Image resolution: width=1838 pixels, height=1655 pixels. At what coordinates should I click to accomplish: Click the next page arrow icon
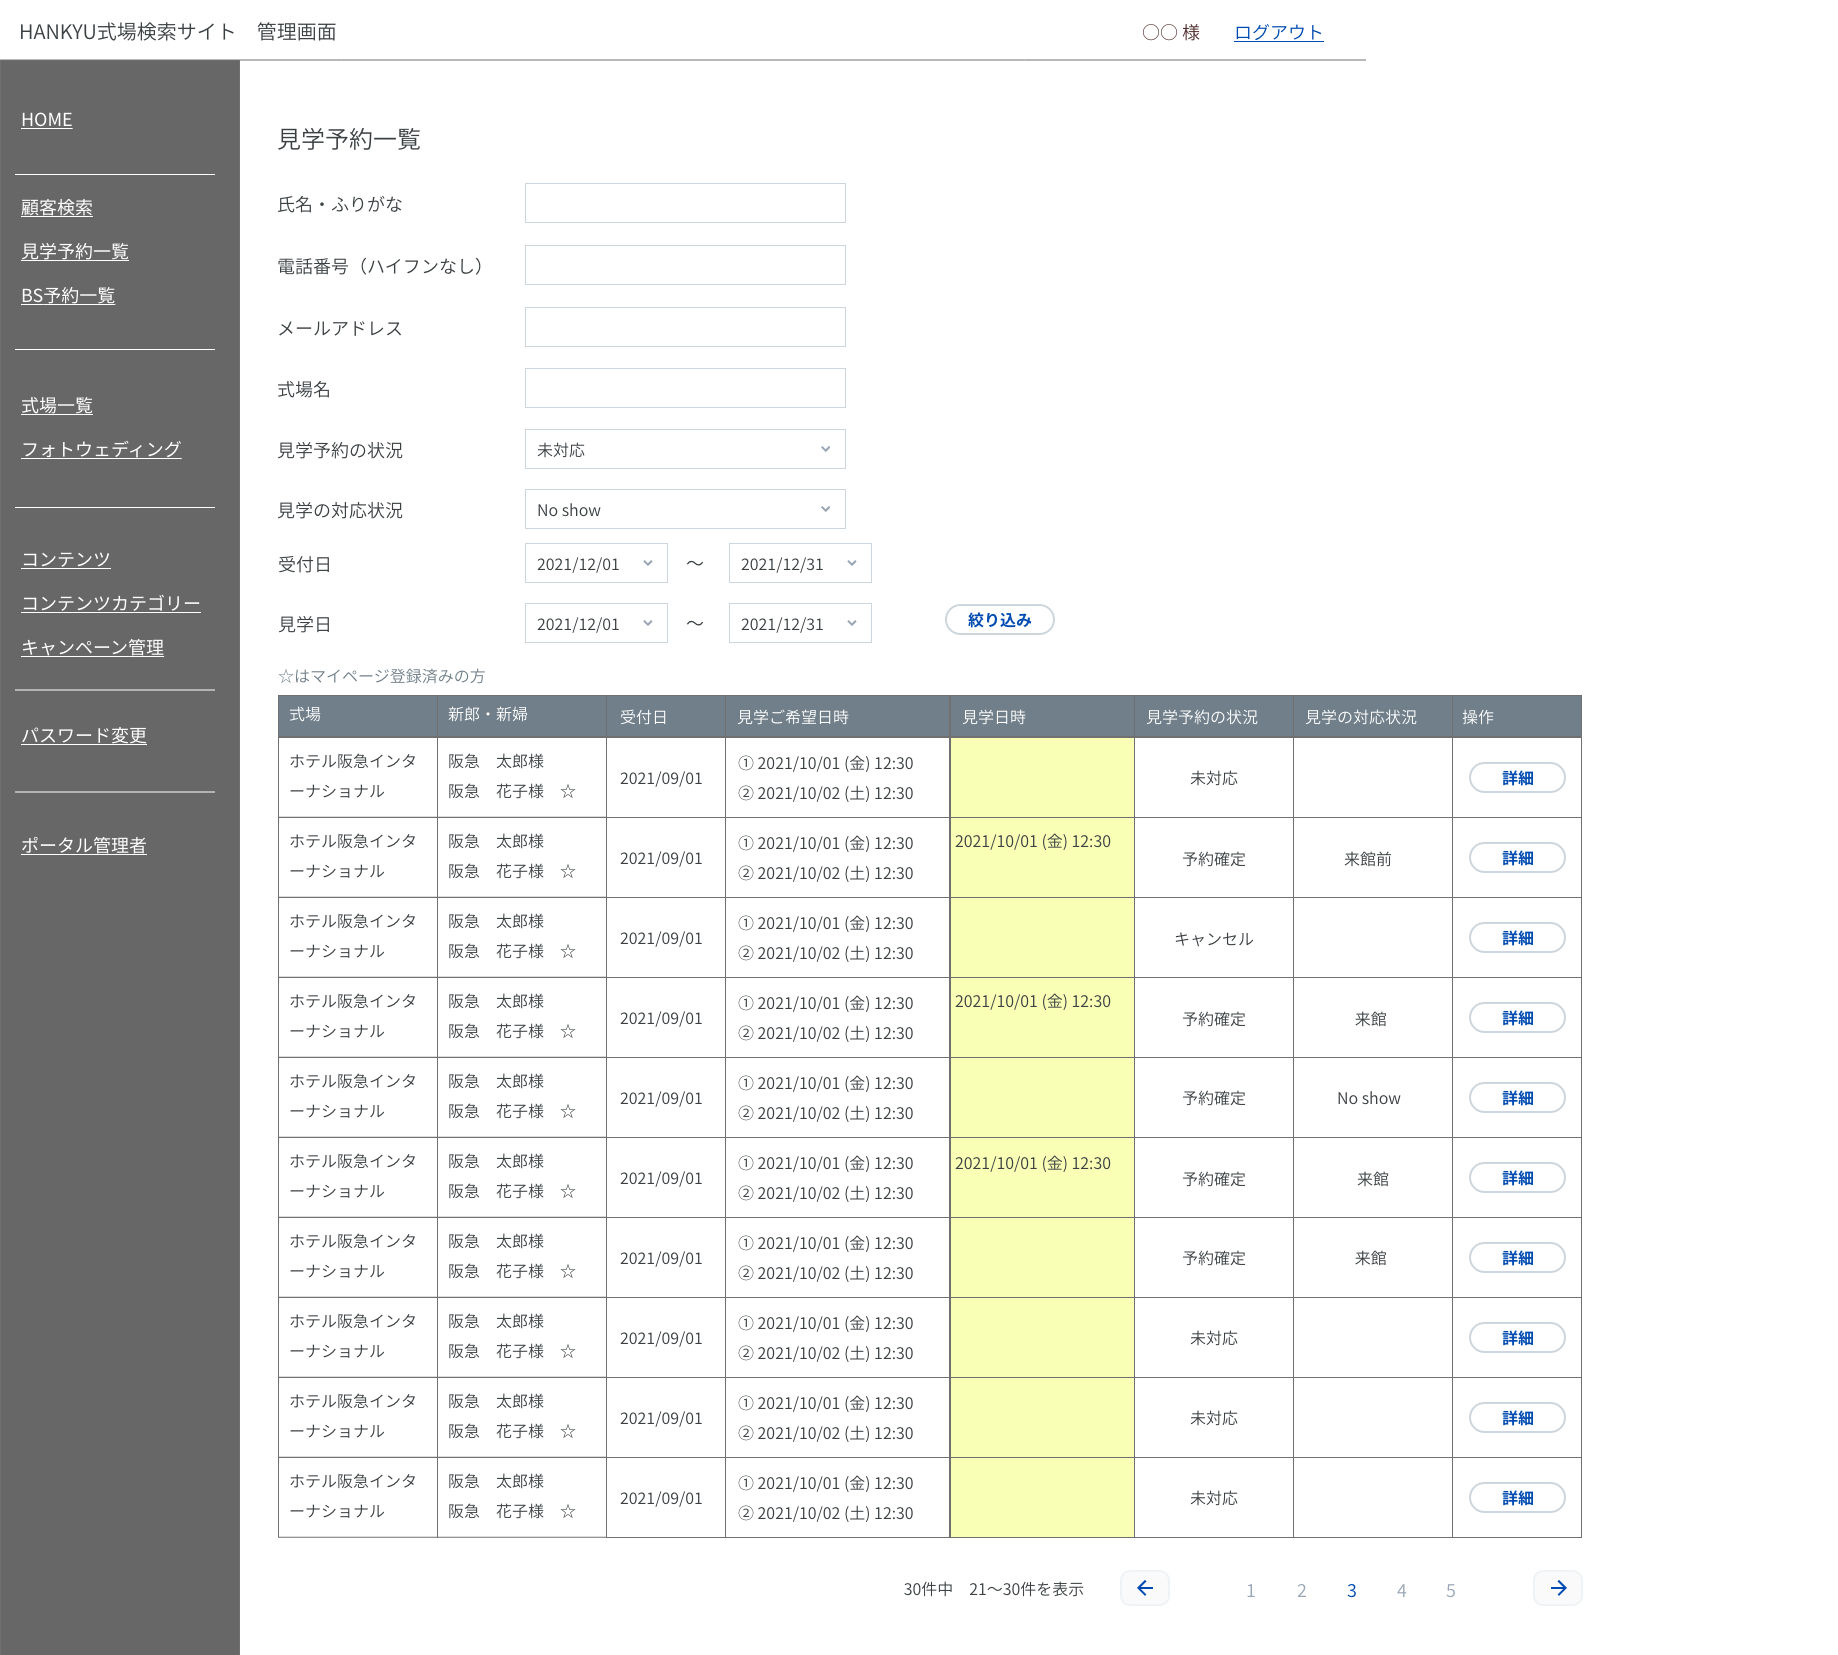(1557, 1588)
